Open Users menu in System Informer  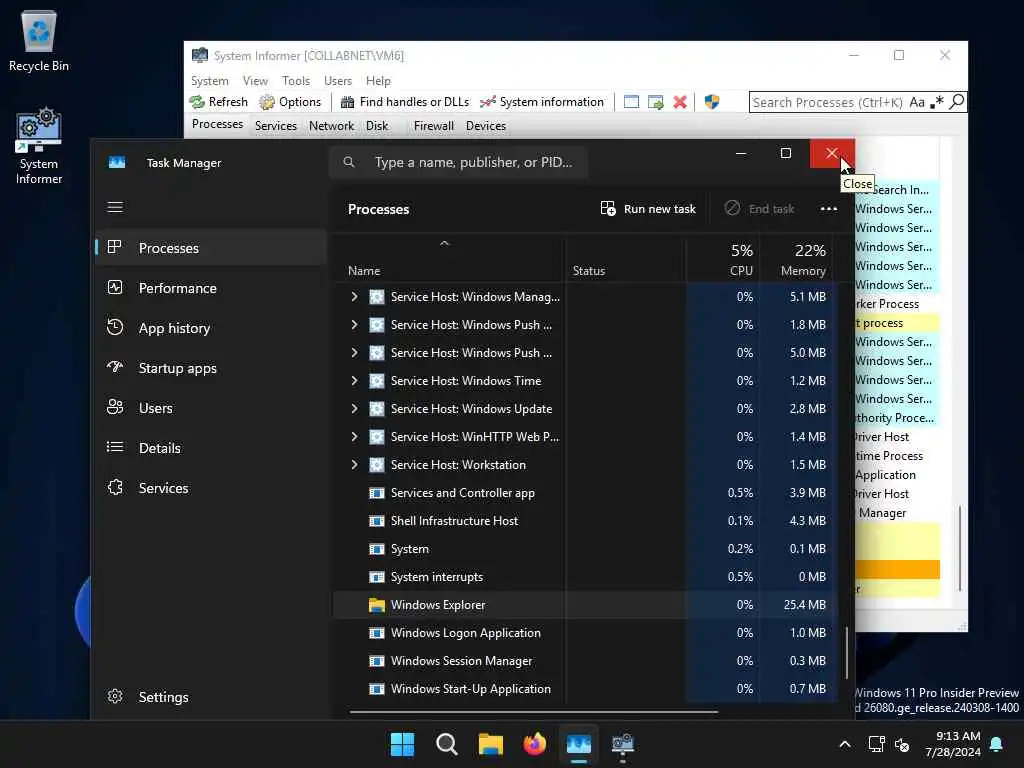click(x=338, y=81)
